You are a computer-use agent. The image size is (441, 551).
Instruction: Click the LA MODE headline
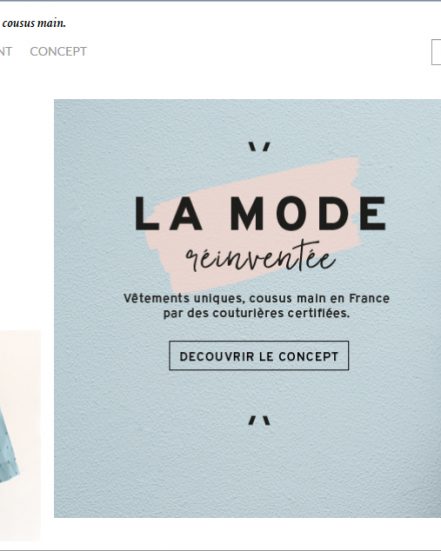coord(260,214)
